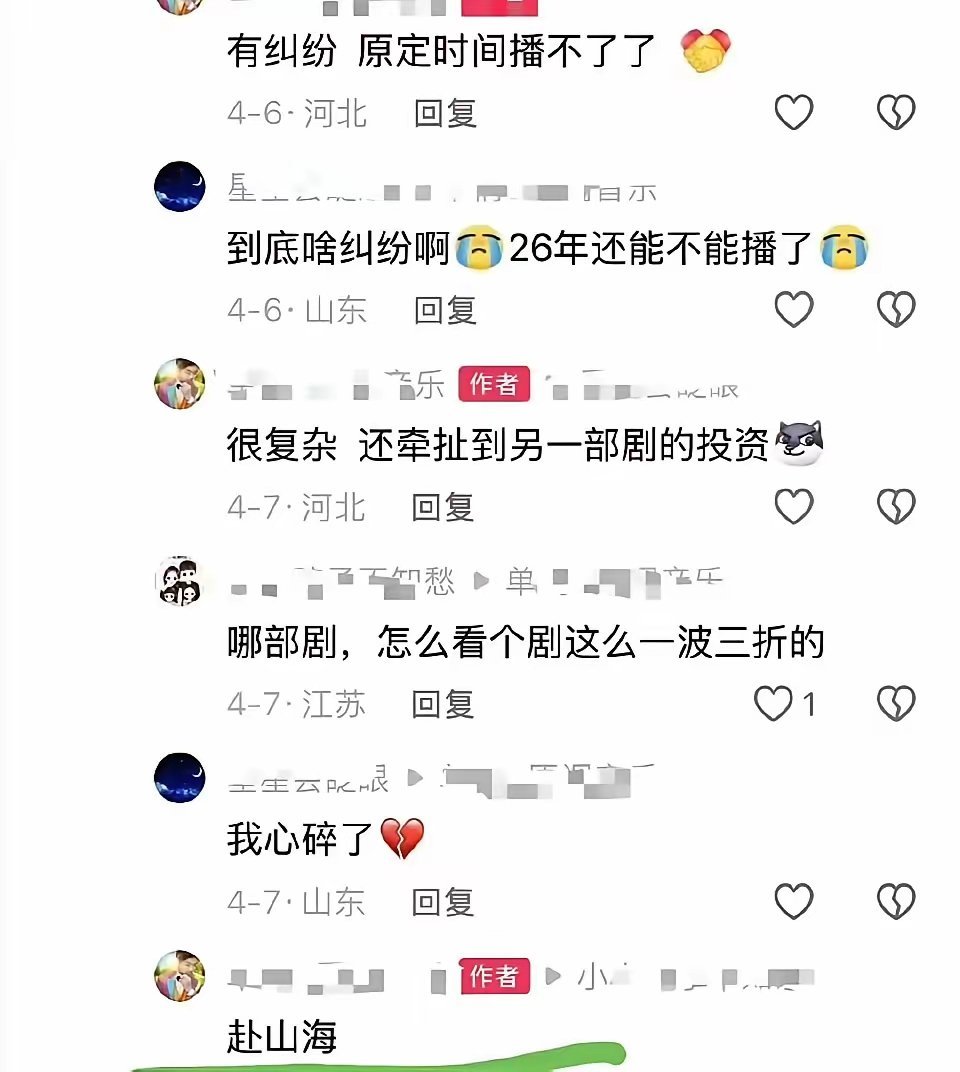This screenshot has width=960, height=1072.
Task: Like the 我心碎了 comment
Action: (794, 900)
